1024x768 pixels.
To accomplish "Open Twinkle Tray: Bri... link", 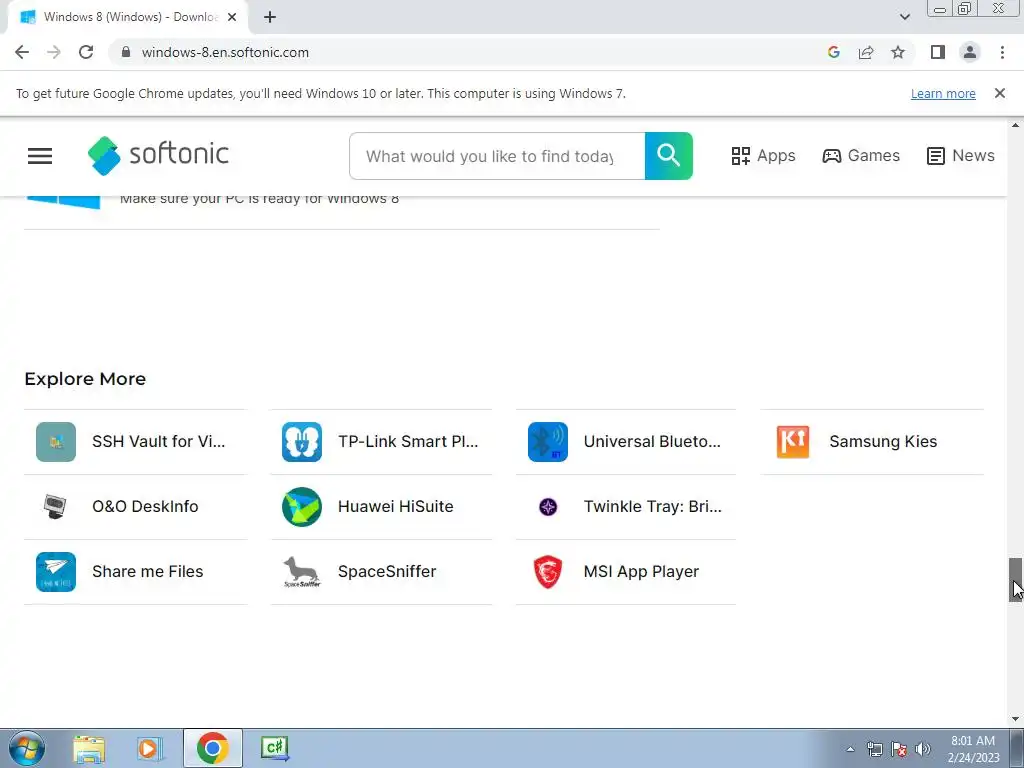I will 652,507.
